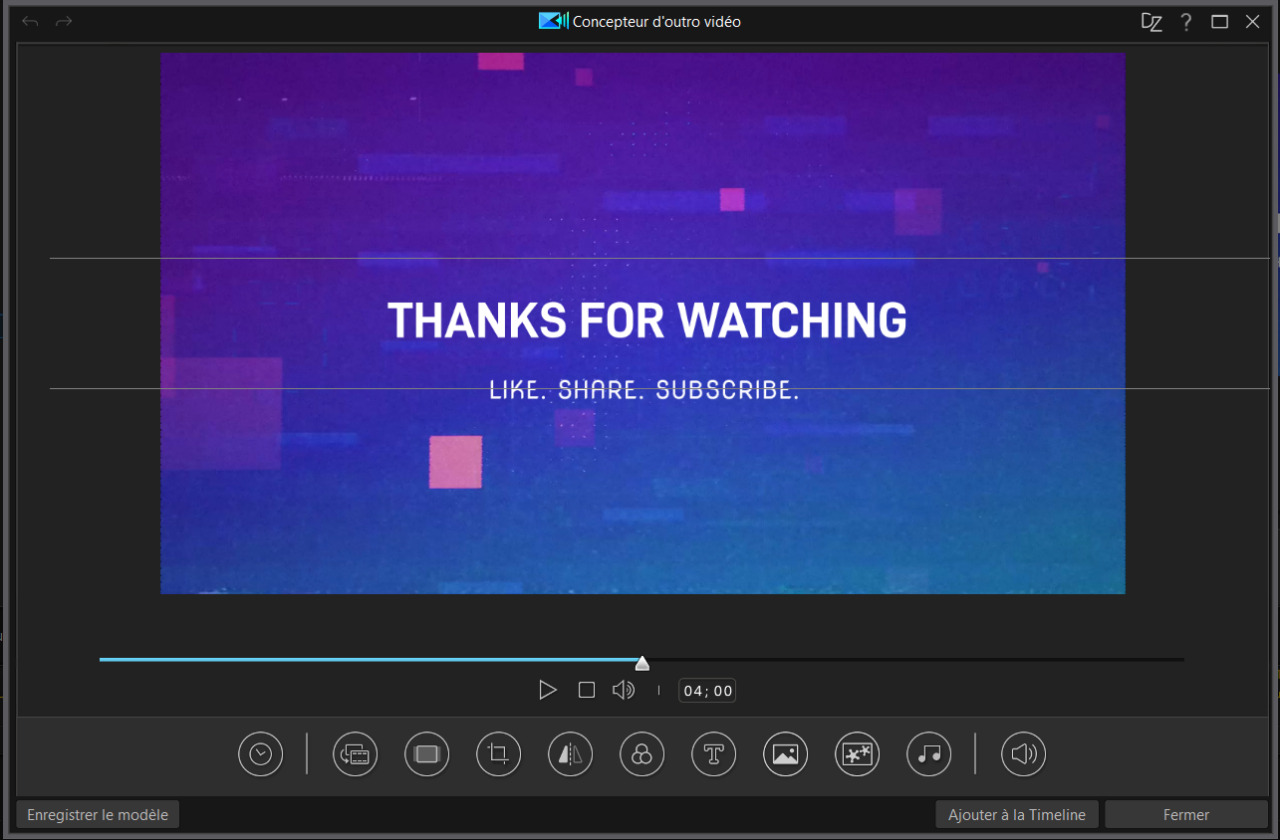Replace the background media clip
The height and width of the screenshot is (840, 1280).
[355, 754]
